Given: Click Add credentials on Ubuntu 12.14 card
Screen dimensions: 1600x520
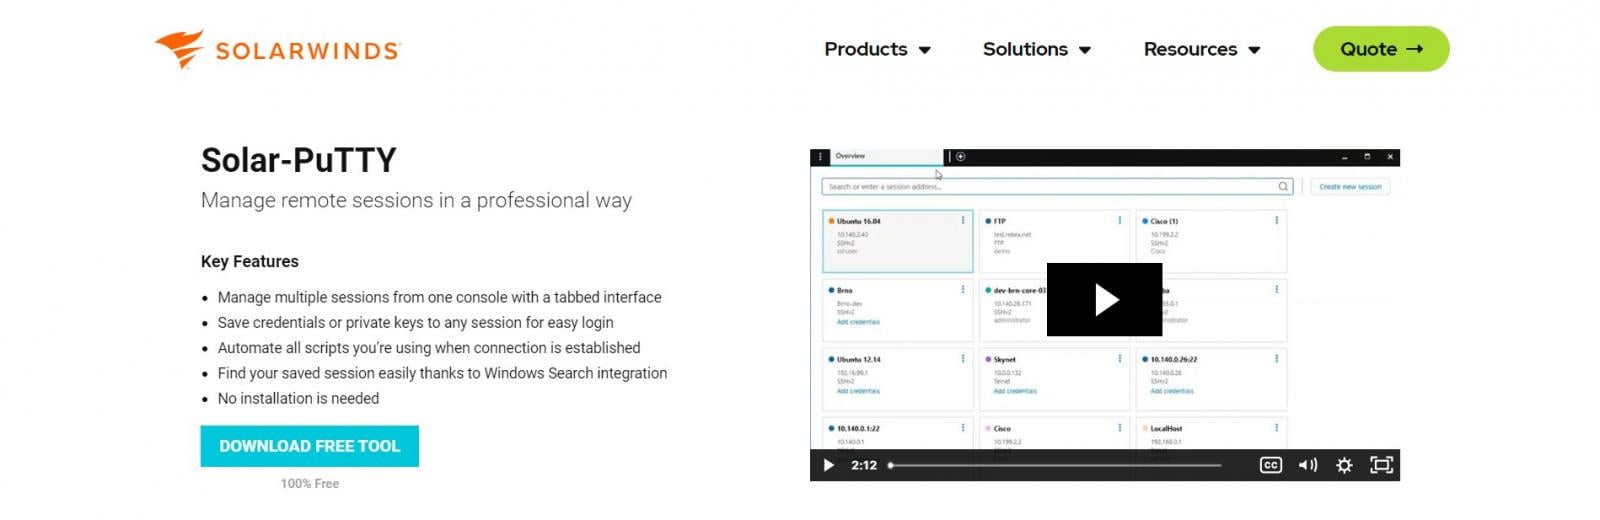Looking at the screenshot, I should [858, 391].
